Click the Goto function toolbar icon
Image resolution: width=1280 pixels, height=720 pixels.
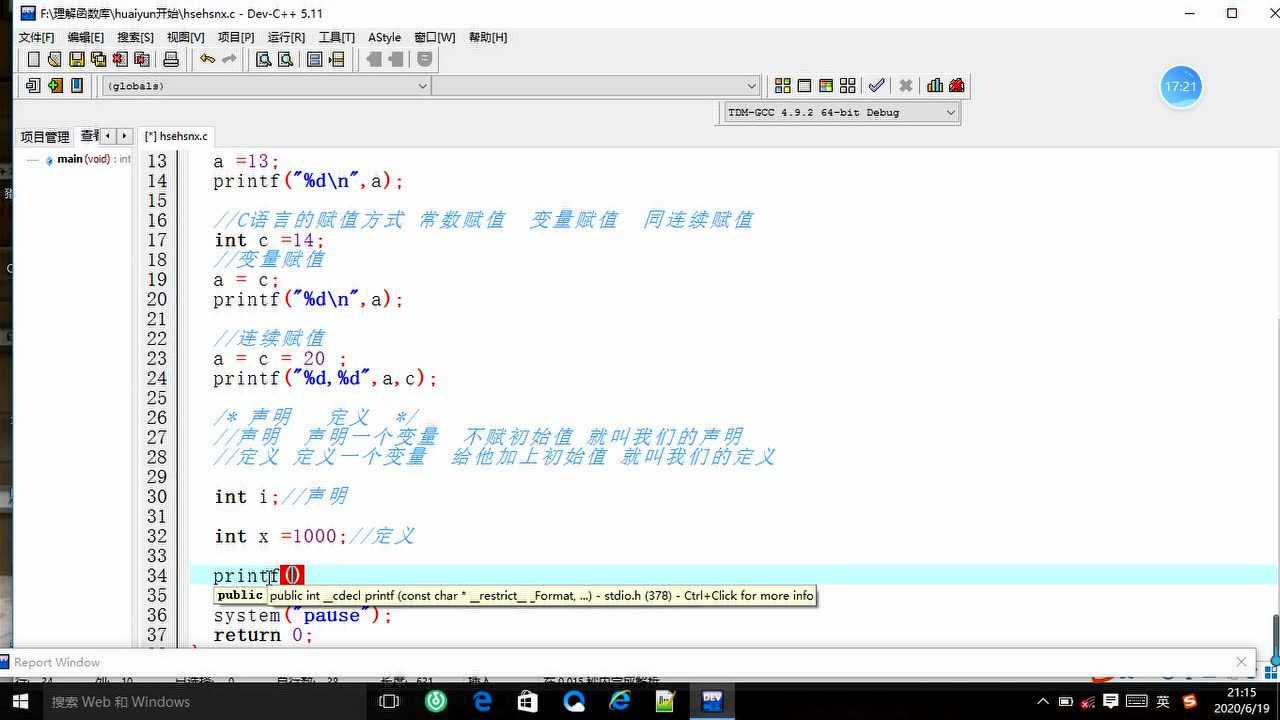(x=315, y=60)
